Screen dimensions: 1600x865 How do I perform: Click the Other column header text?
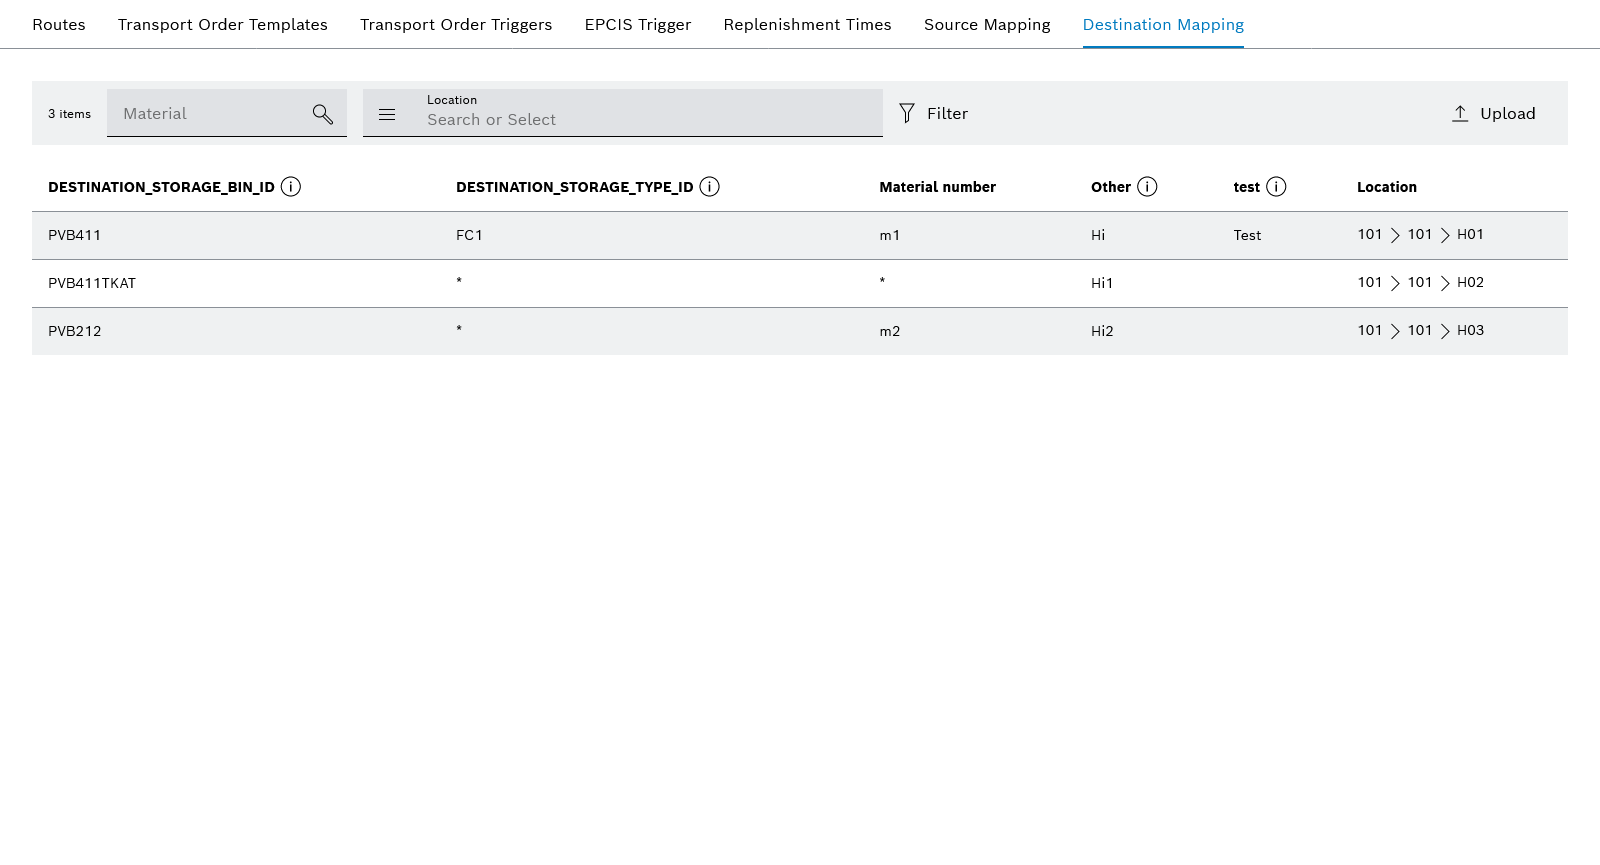(1111, 187)
